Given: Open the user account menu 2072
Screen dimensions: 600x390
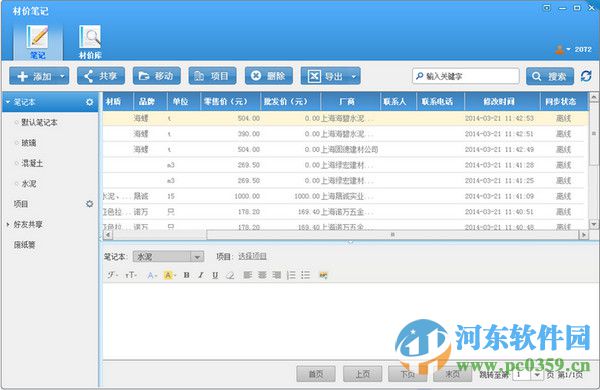Looking at the screenshot, I should pos(573,49).
